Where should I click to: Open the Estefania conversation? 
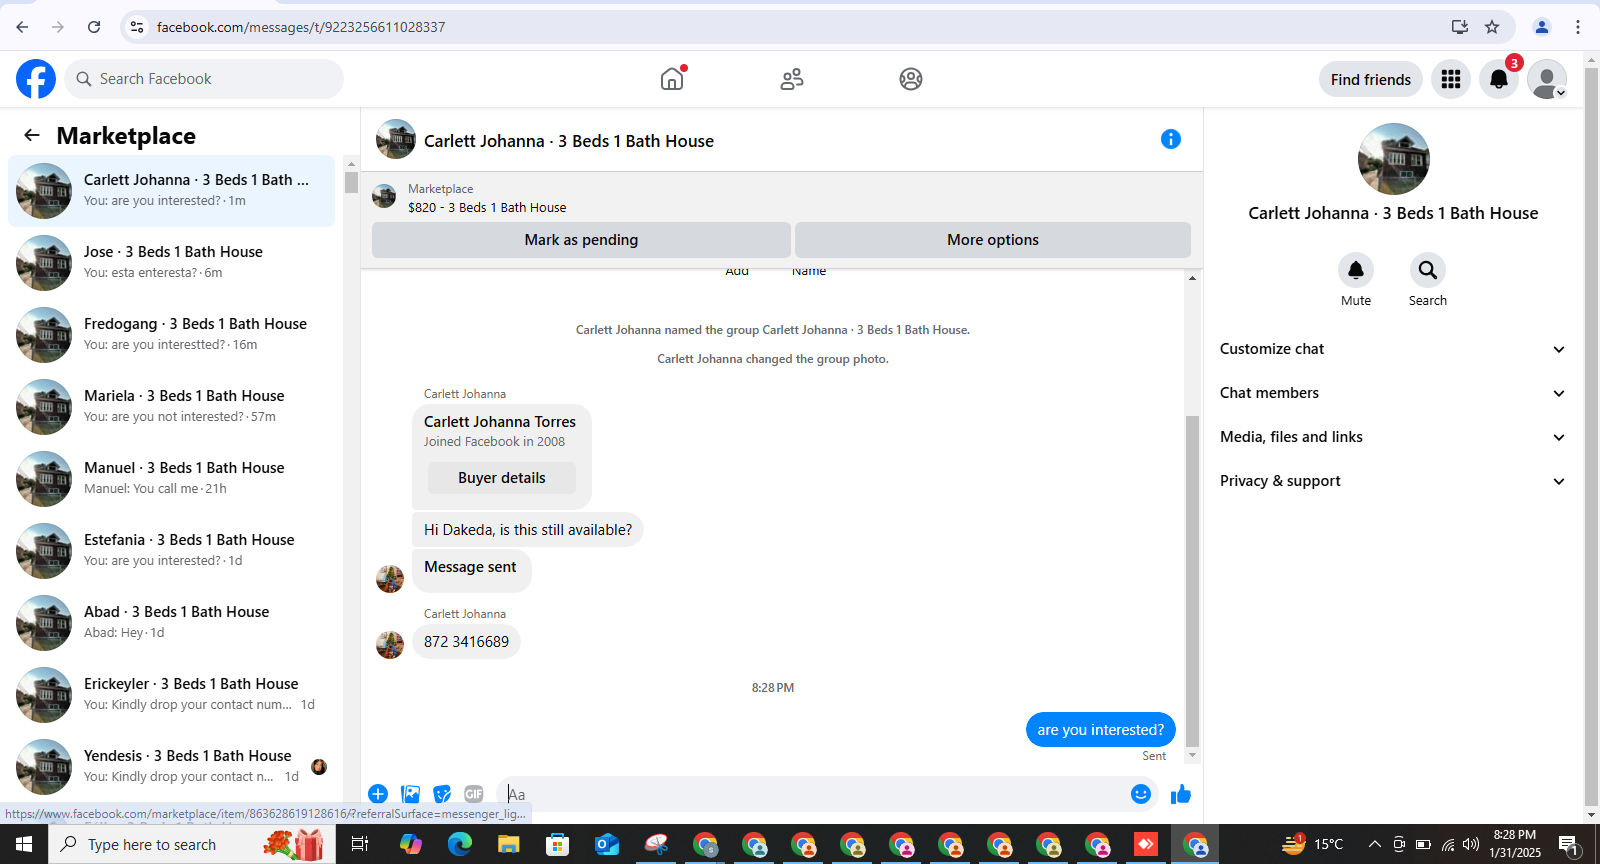[172, 550]
